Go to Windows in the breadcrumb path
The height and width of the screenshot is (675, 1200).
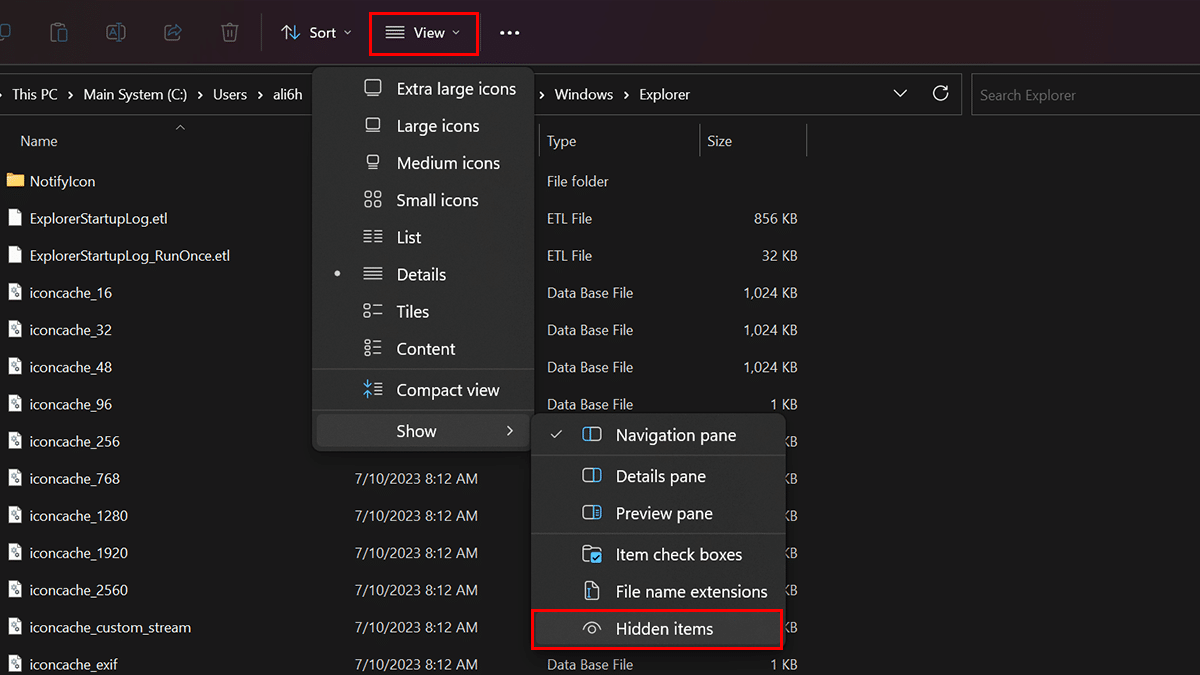pos(583,95)
